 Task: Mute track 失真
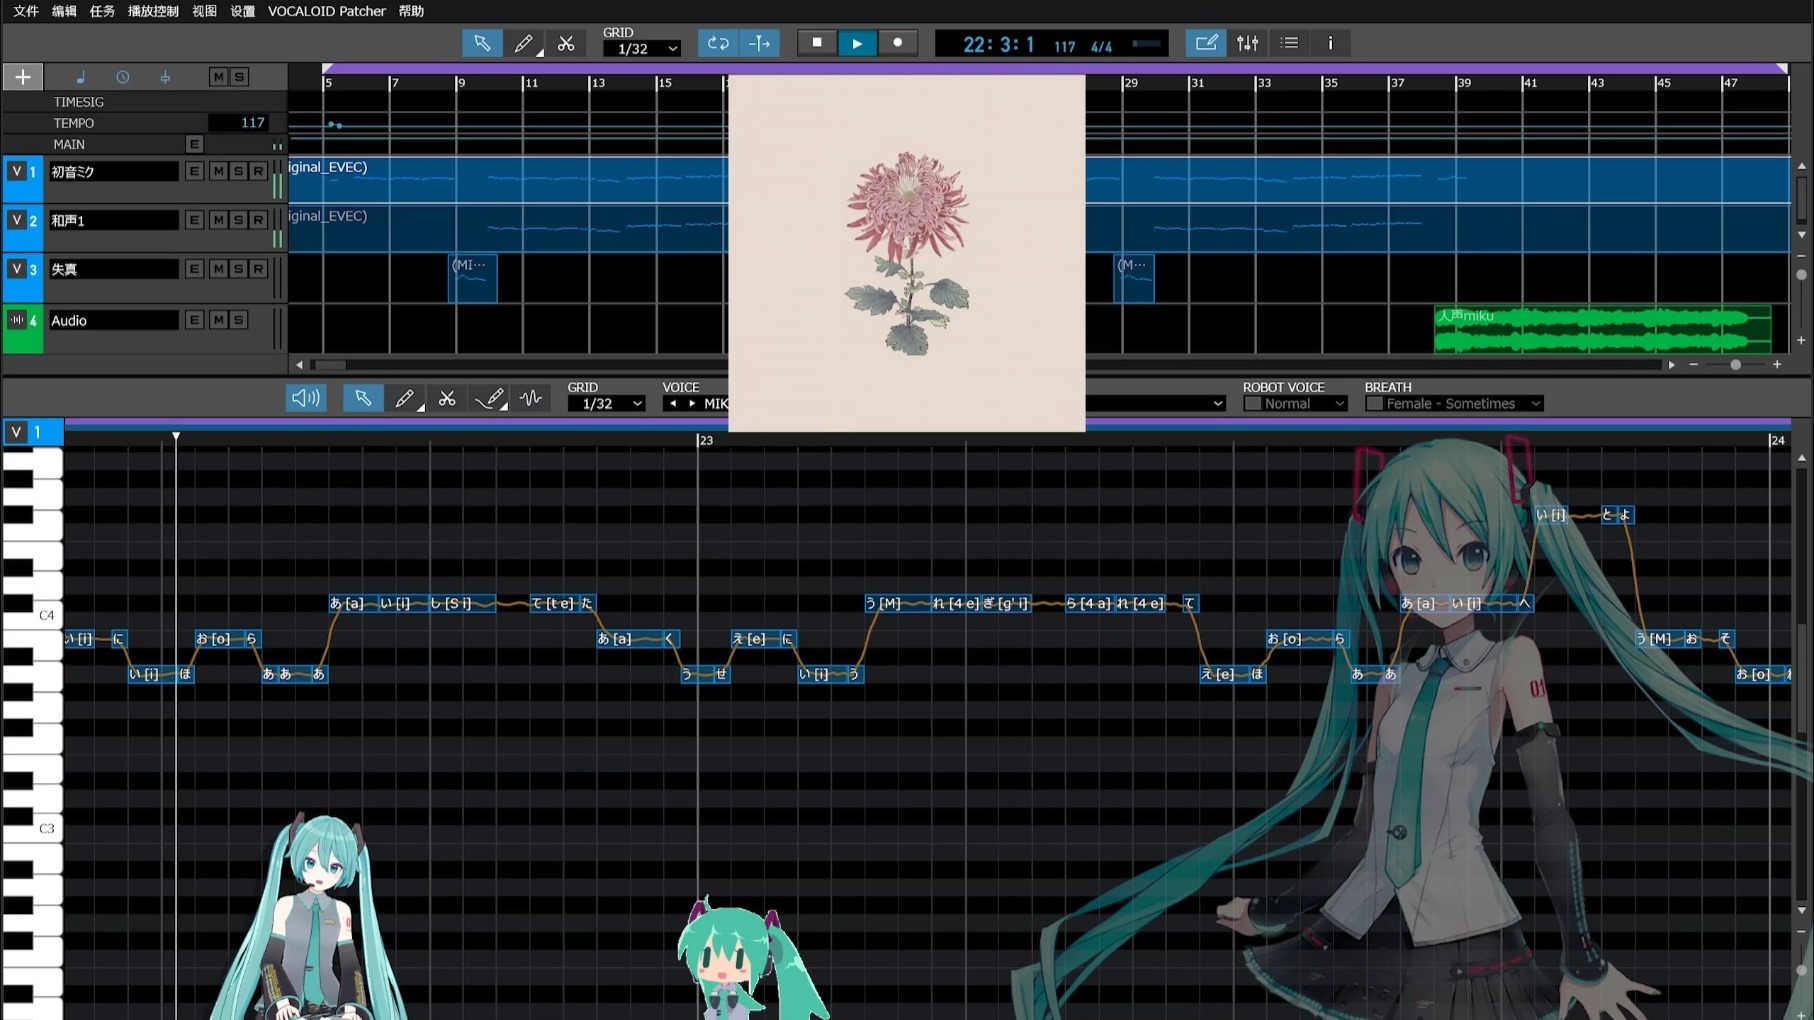coord(218,269)
